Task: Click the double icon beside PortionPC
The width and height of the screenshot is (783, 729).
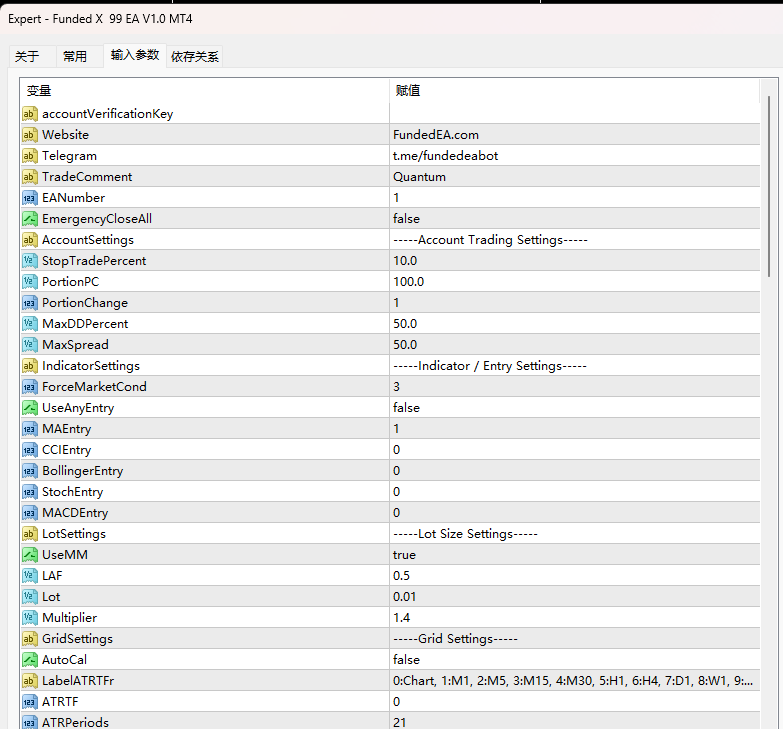Action: click(29, 282)
